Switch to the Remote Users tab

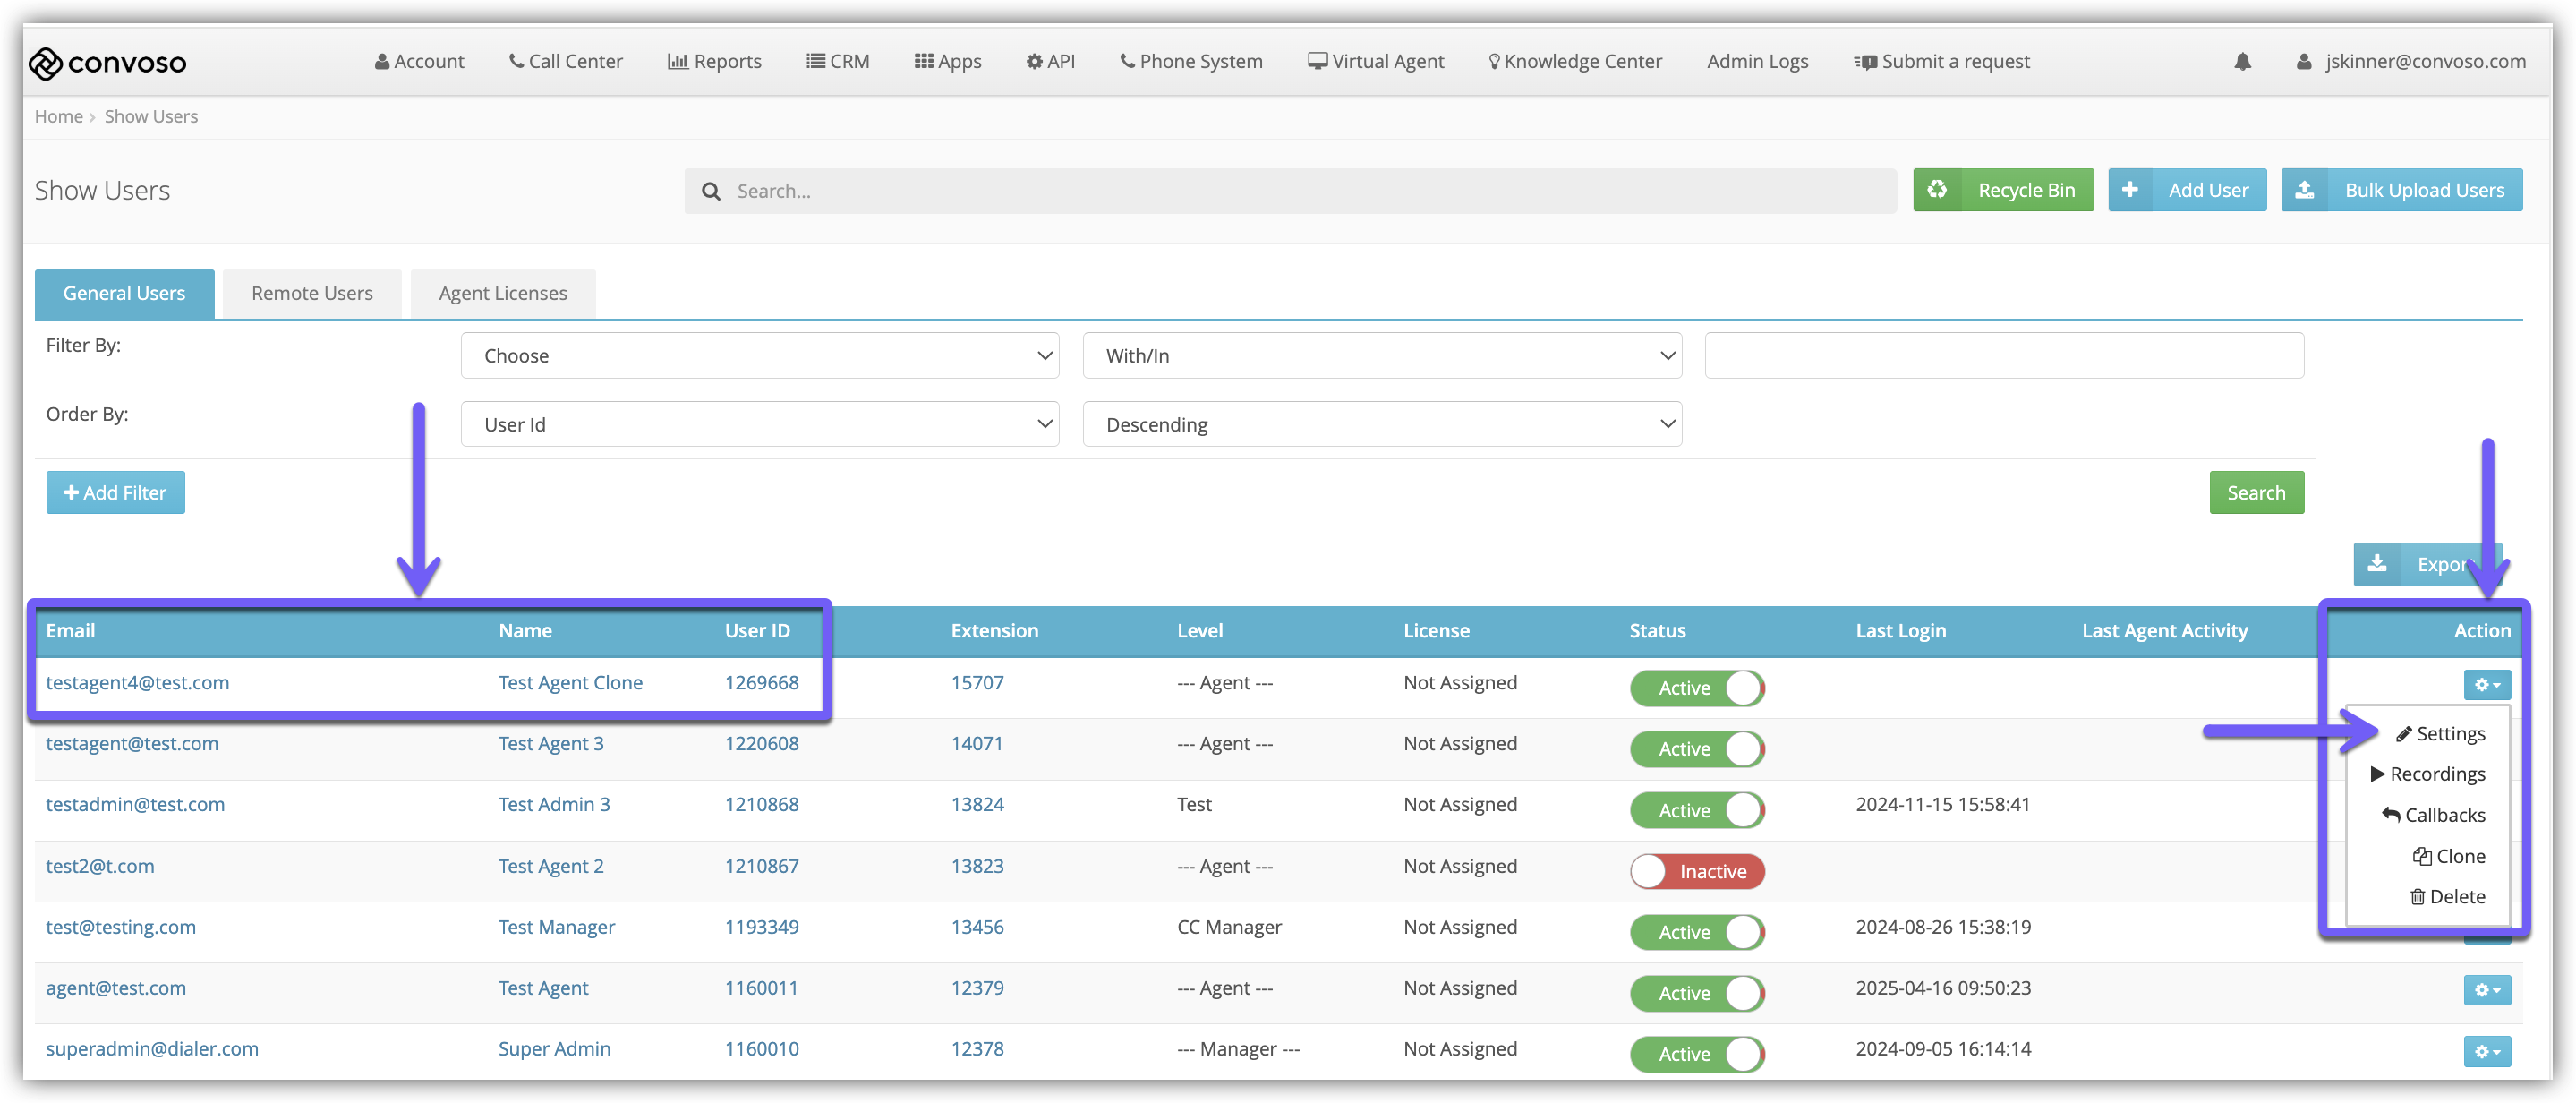(312, 294)
